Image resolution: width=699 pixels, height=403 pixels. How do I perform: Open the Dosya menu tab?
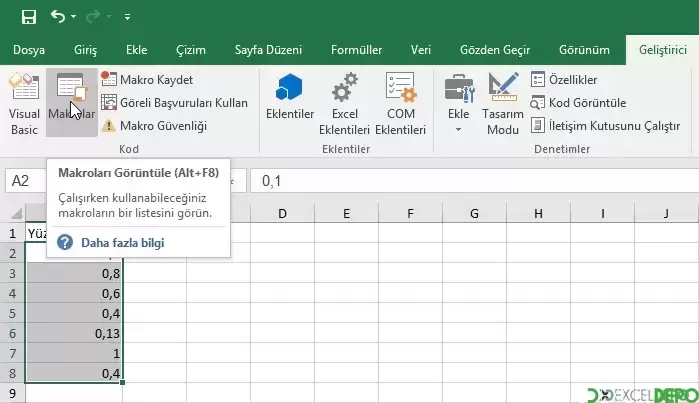click(27, 49)
